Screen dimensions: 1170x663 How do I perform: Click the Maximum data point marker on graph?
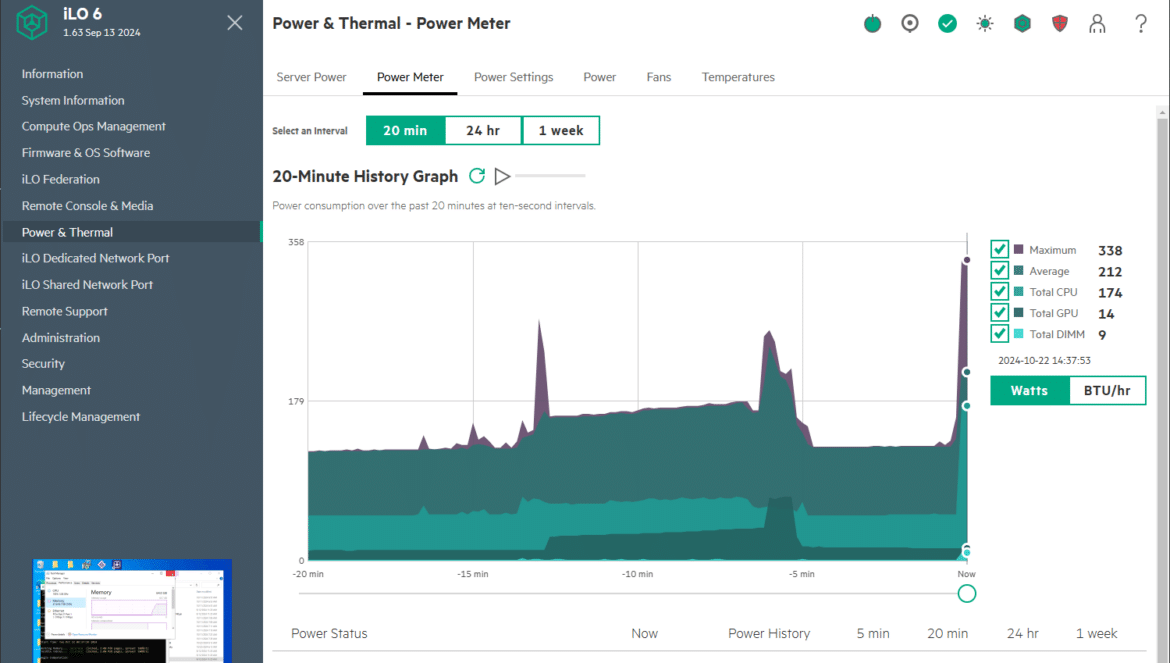966,260
